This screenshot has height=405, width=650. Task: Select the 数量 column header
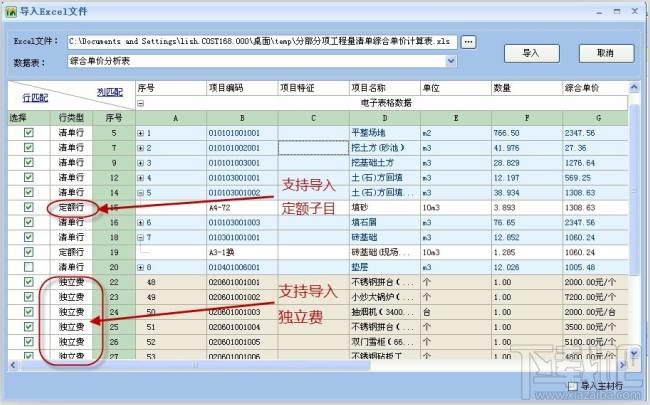click(527, 88)
